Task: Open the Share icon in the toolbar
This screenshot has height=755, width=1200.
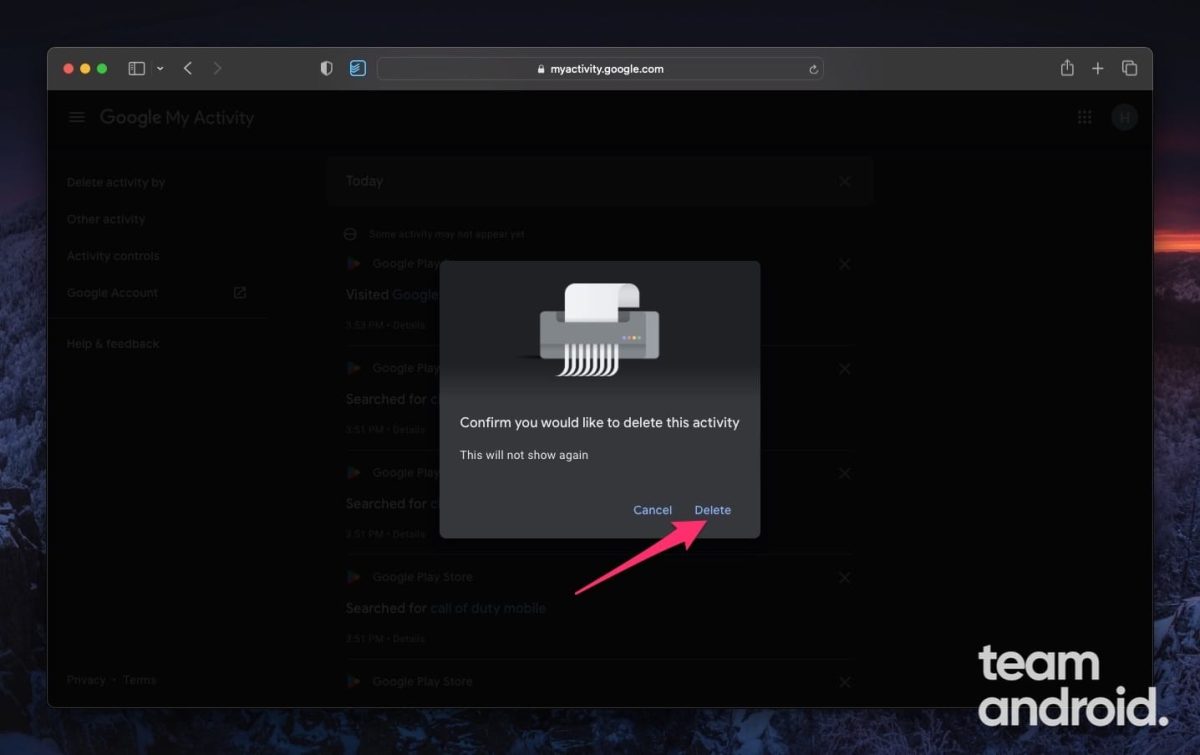Action: point(1066,68)
